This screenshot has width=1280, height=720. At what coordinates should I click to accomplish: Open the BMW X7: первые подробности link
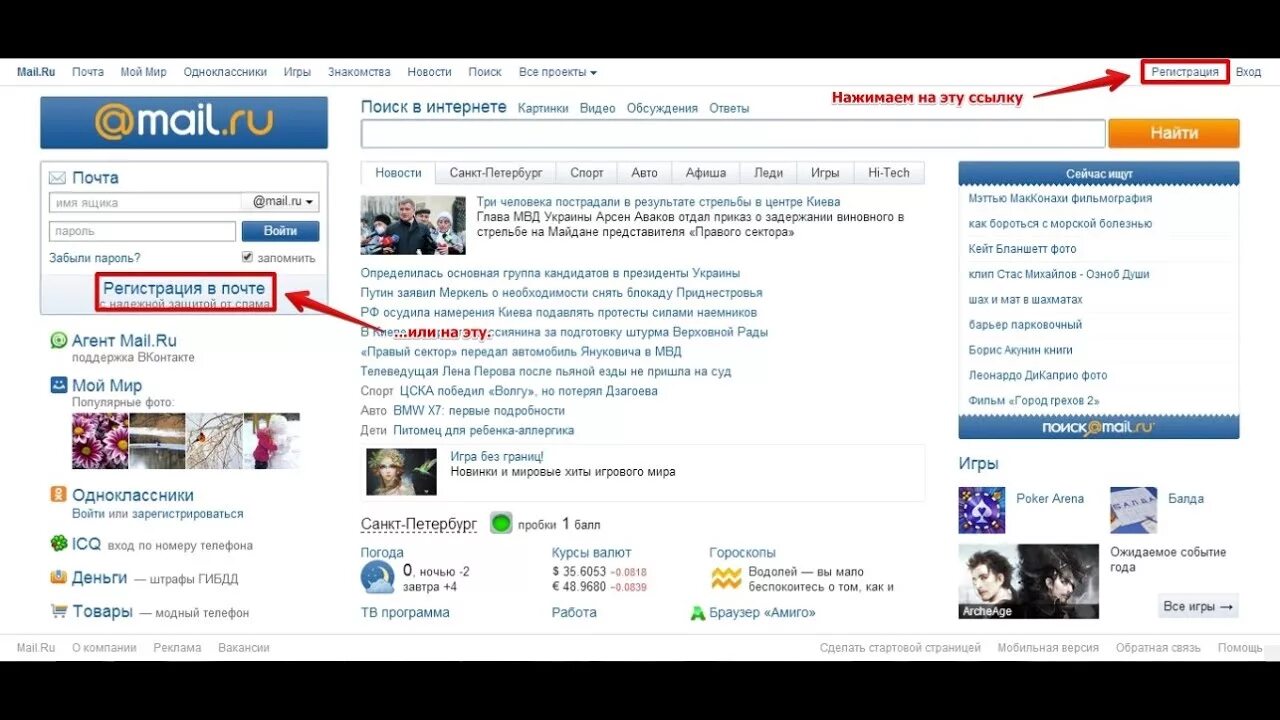479,411
